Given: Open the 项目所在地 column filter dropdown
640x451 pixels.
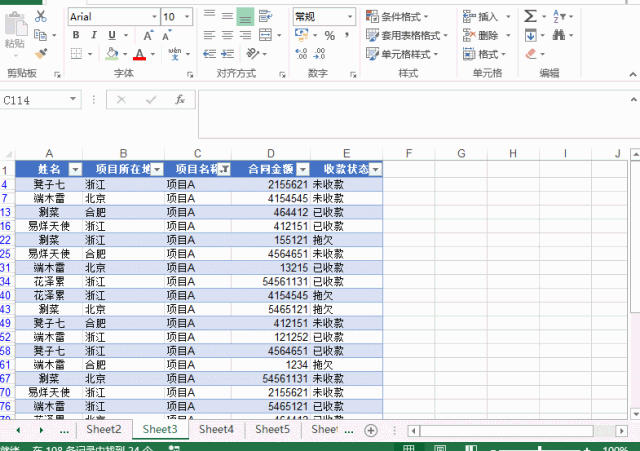Looking at the screenshot, I should (x=157, y=169).
